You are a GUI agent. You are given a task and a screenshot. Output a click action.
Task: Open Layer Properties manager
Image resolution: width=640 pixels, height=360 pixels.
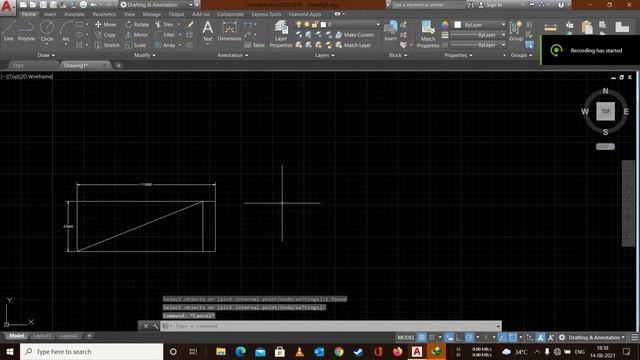pos(281,34)
